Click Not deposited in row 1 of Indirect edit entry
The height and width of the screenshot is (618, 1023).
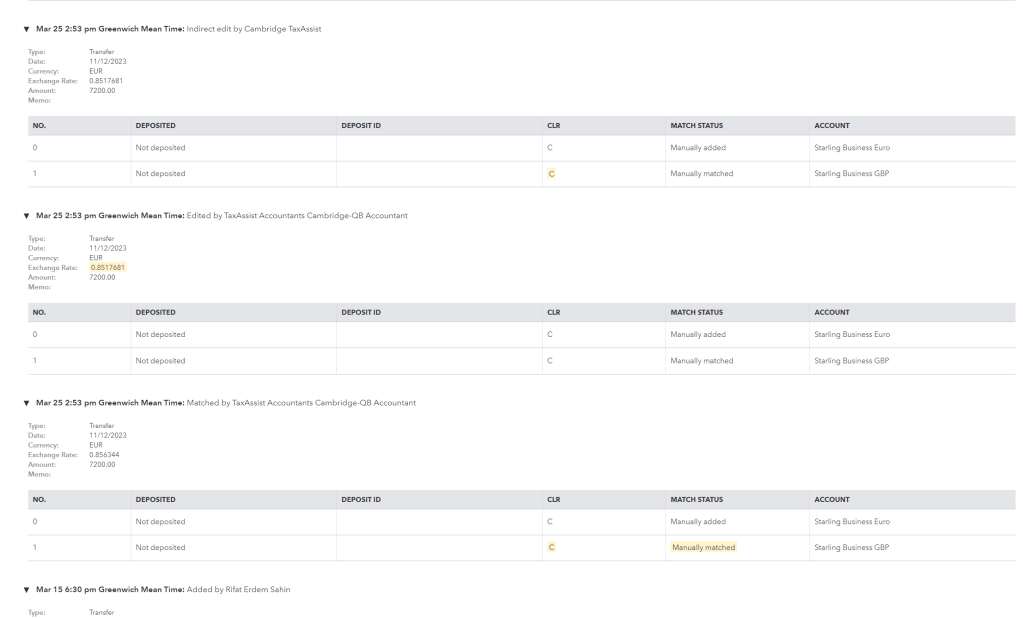click(160, 174)
